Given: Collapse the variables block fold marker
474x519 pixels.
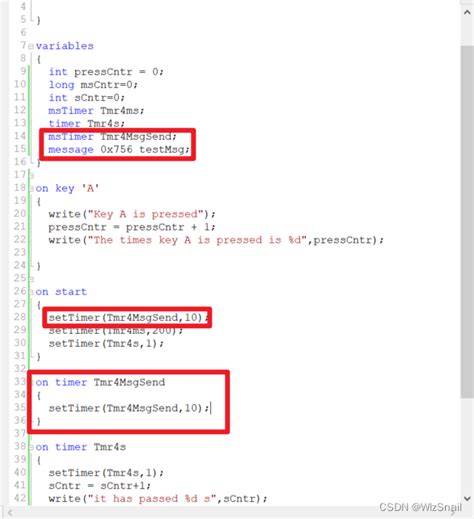Looking at the screenshot, I should [31, 46].
